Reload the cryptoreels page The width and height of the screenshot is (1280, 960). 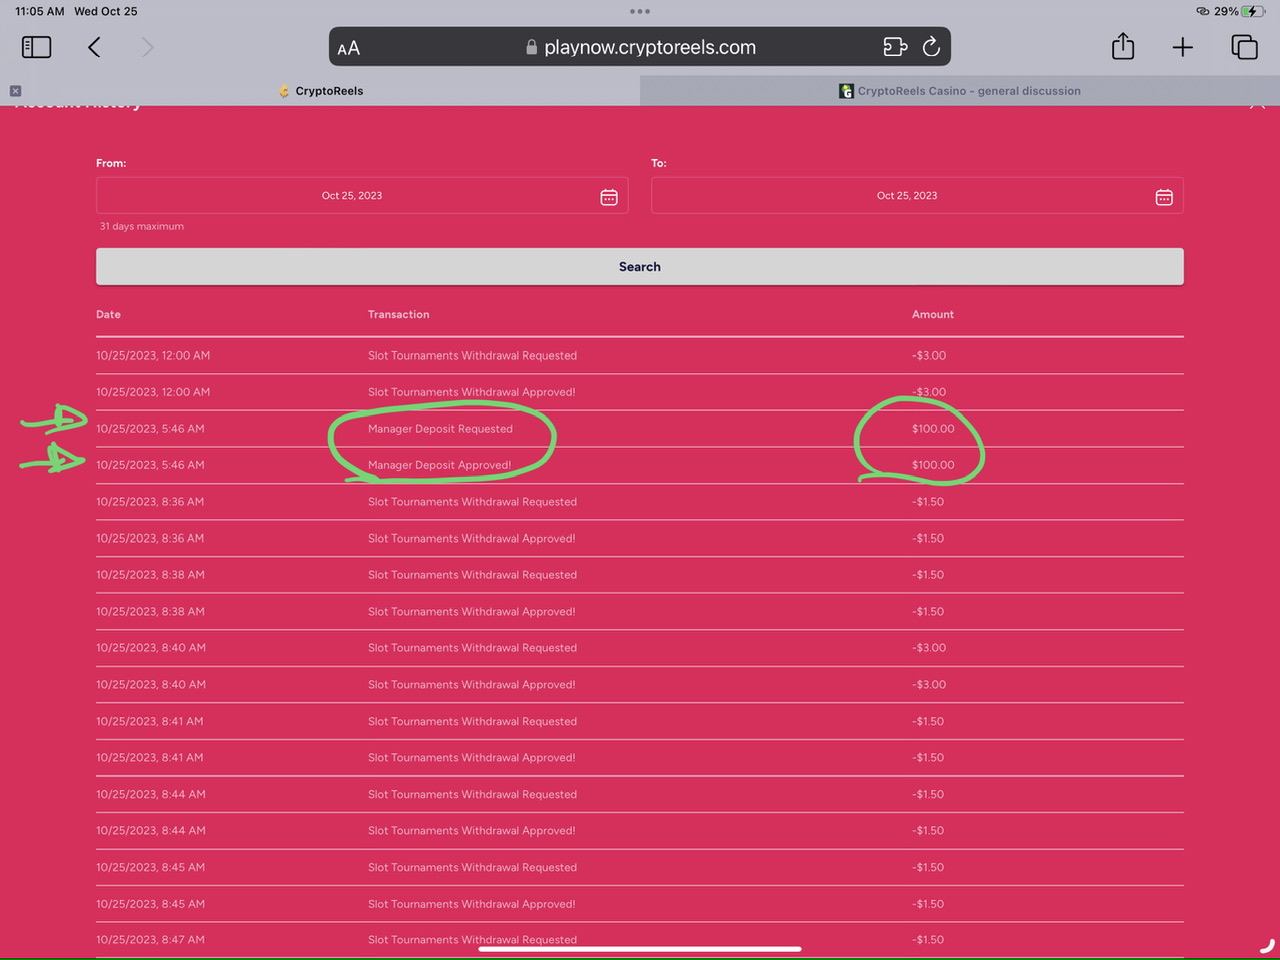click(x=931, y=47)
